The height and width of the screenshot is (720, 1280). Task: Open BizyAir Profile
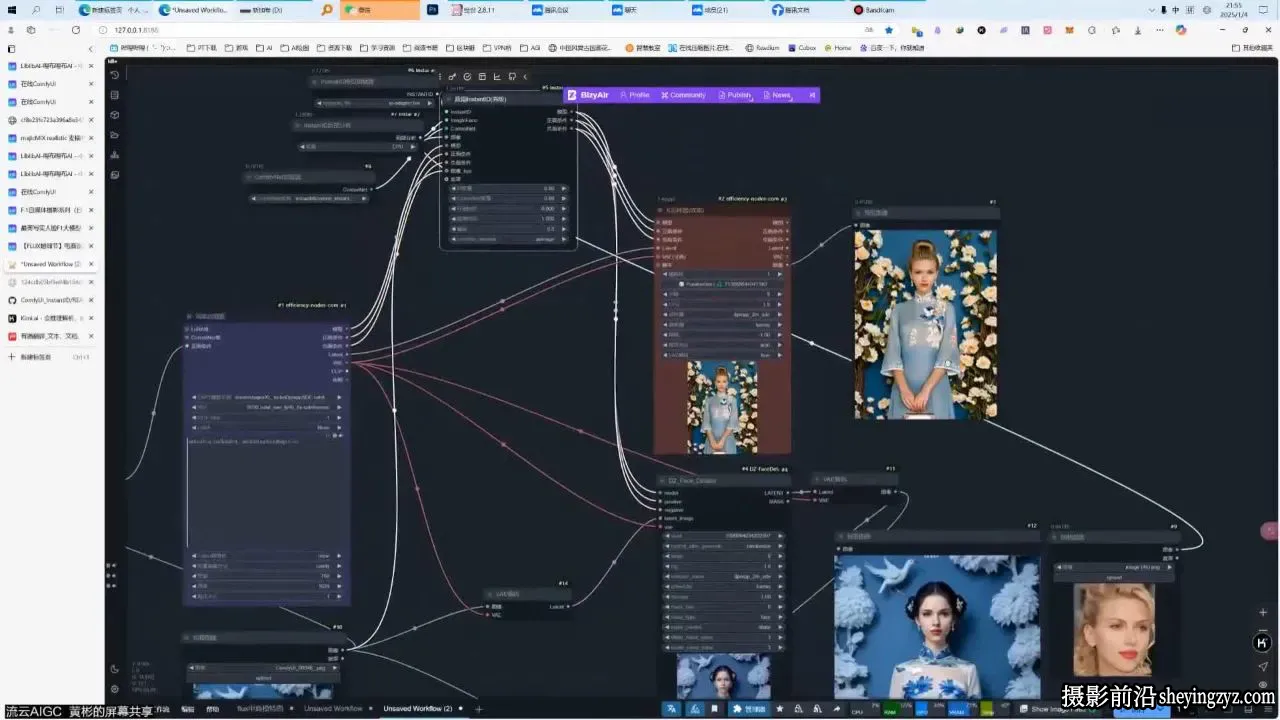[635, 95]
